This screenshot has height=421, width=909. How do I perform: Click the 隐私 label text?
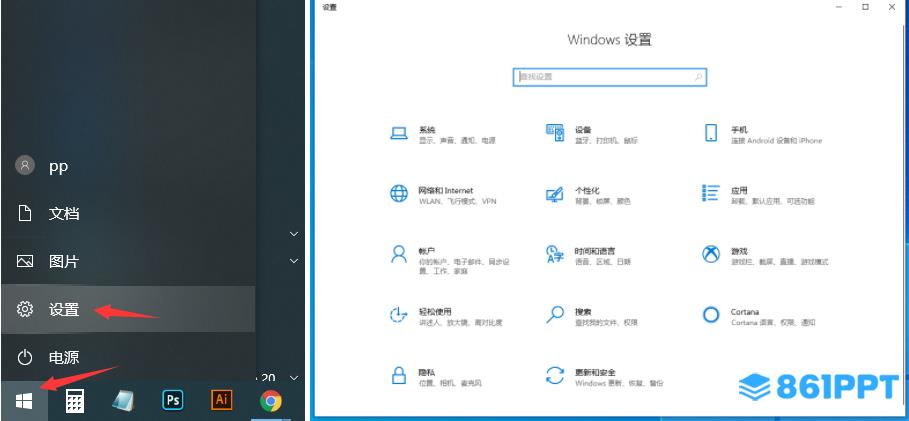427,372
